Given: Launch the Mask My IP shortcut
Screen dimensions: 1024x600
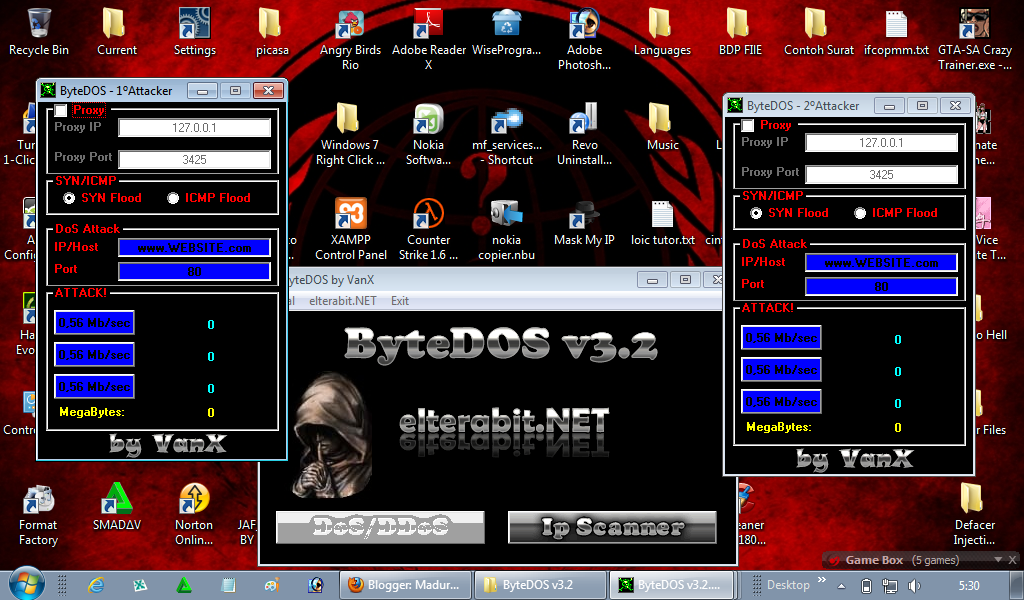Looking at the screenshot, I should click(x=584, y=222).
